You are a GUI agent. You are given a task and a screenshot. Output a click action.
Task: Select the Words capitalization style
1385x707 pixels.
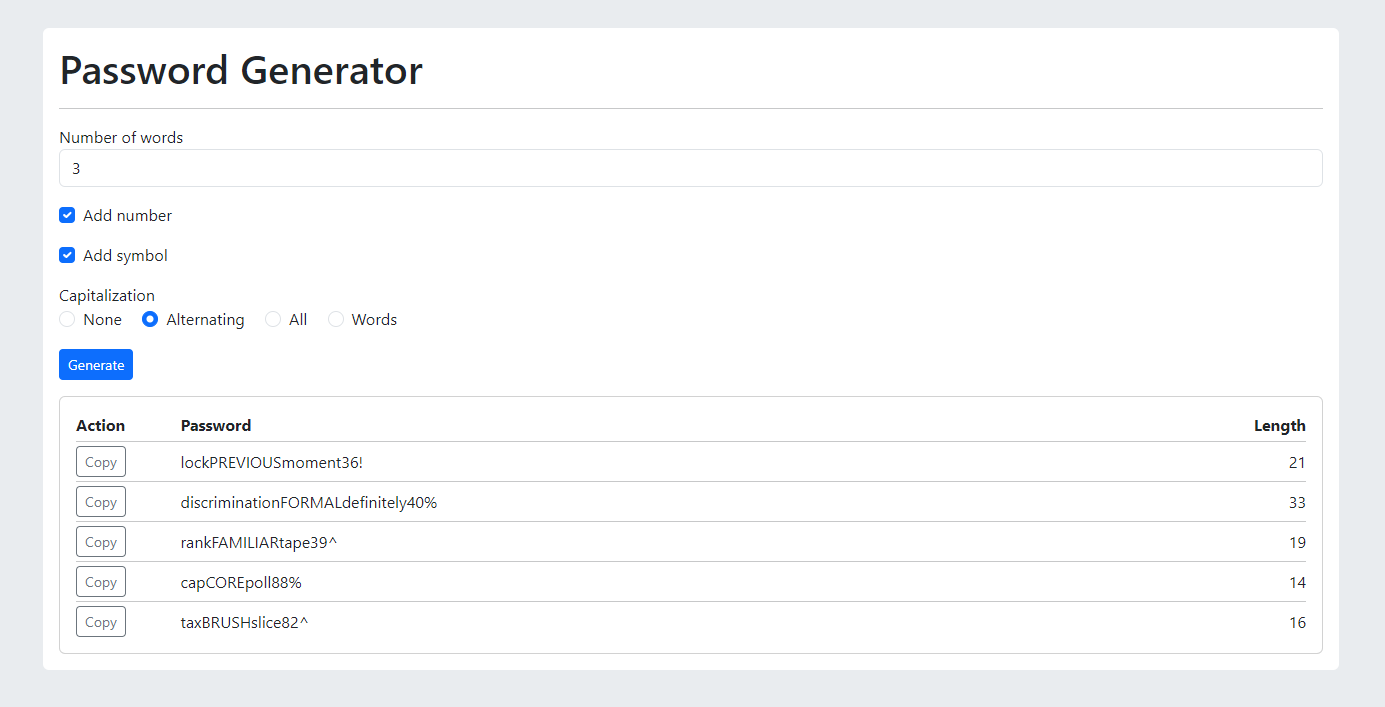[336, 319]
